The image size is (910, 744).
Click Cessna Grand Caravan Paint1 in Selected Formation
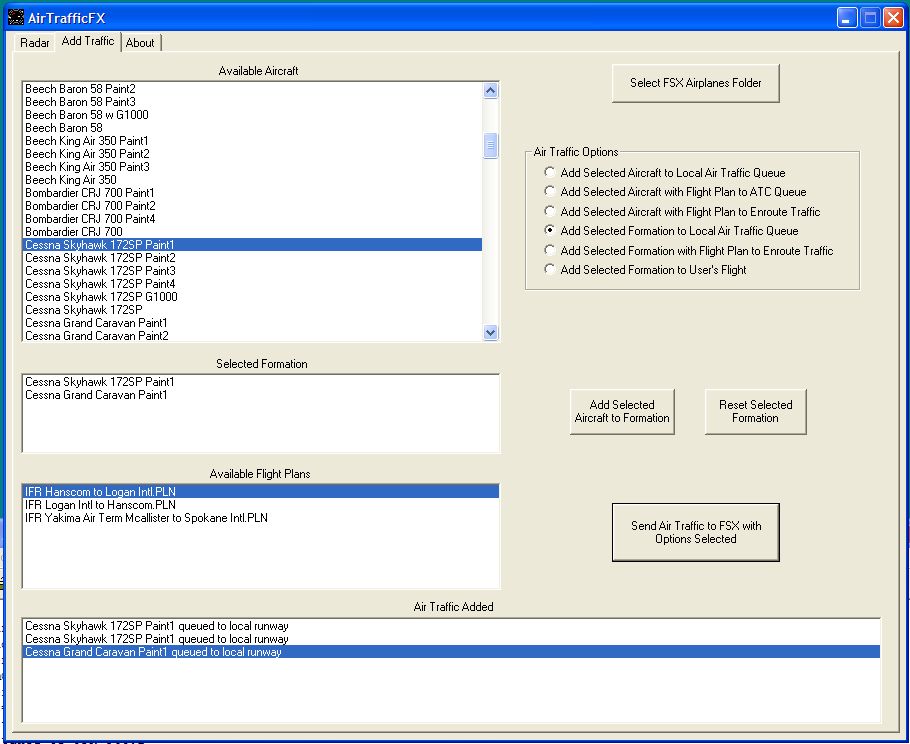261,395
